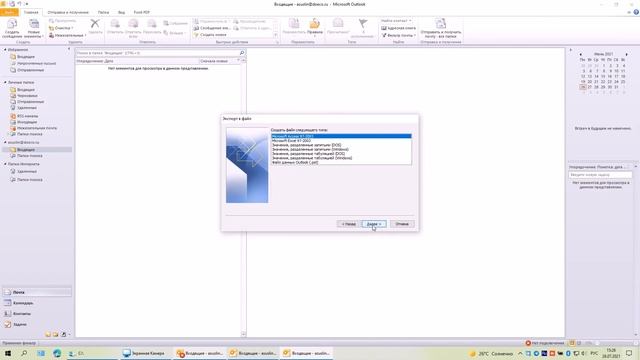Open Непрочитанные письма in Избранное
This screenshot has width=640, height=360.
pyautogui.click(x=36, y=64)
